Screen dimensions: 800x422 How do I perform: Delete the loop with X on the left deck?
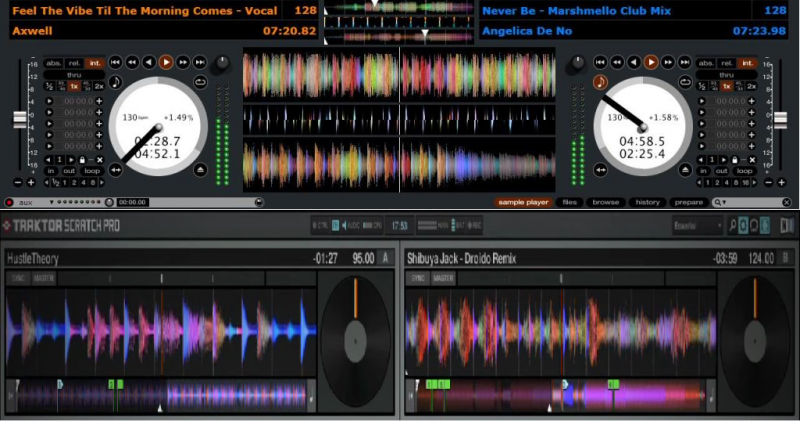99,160
